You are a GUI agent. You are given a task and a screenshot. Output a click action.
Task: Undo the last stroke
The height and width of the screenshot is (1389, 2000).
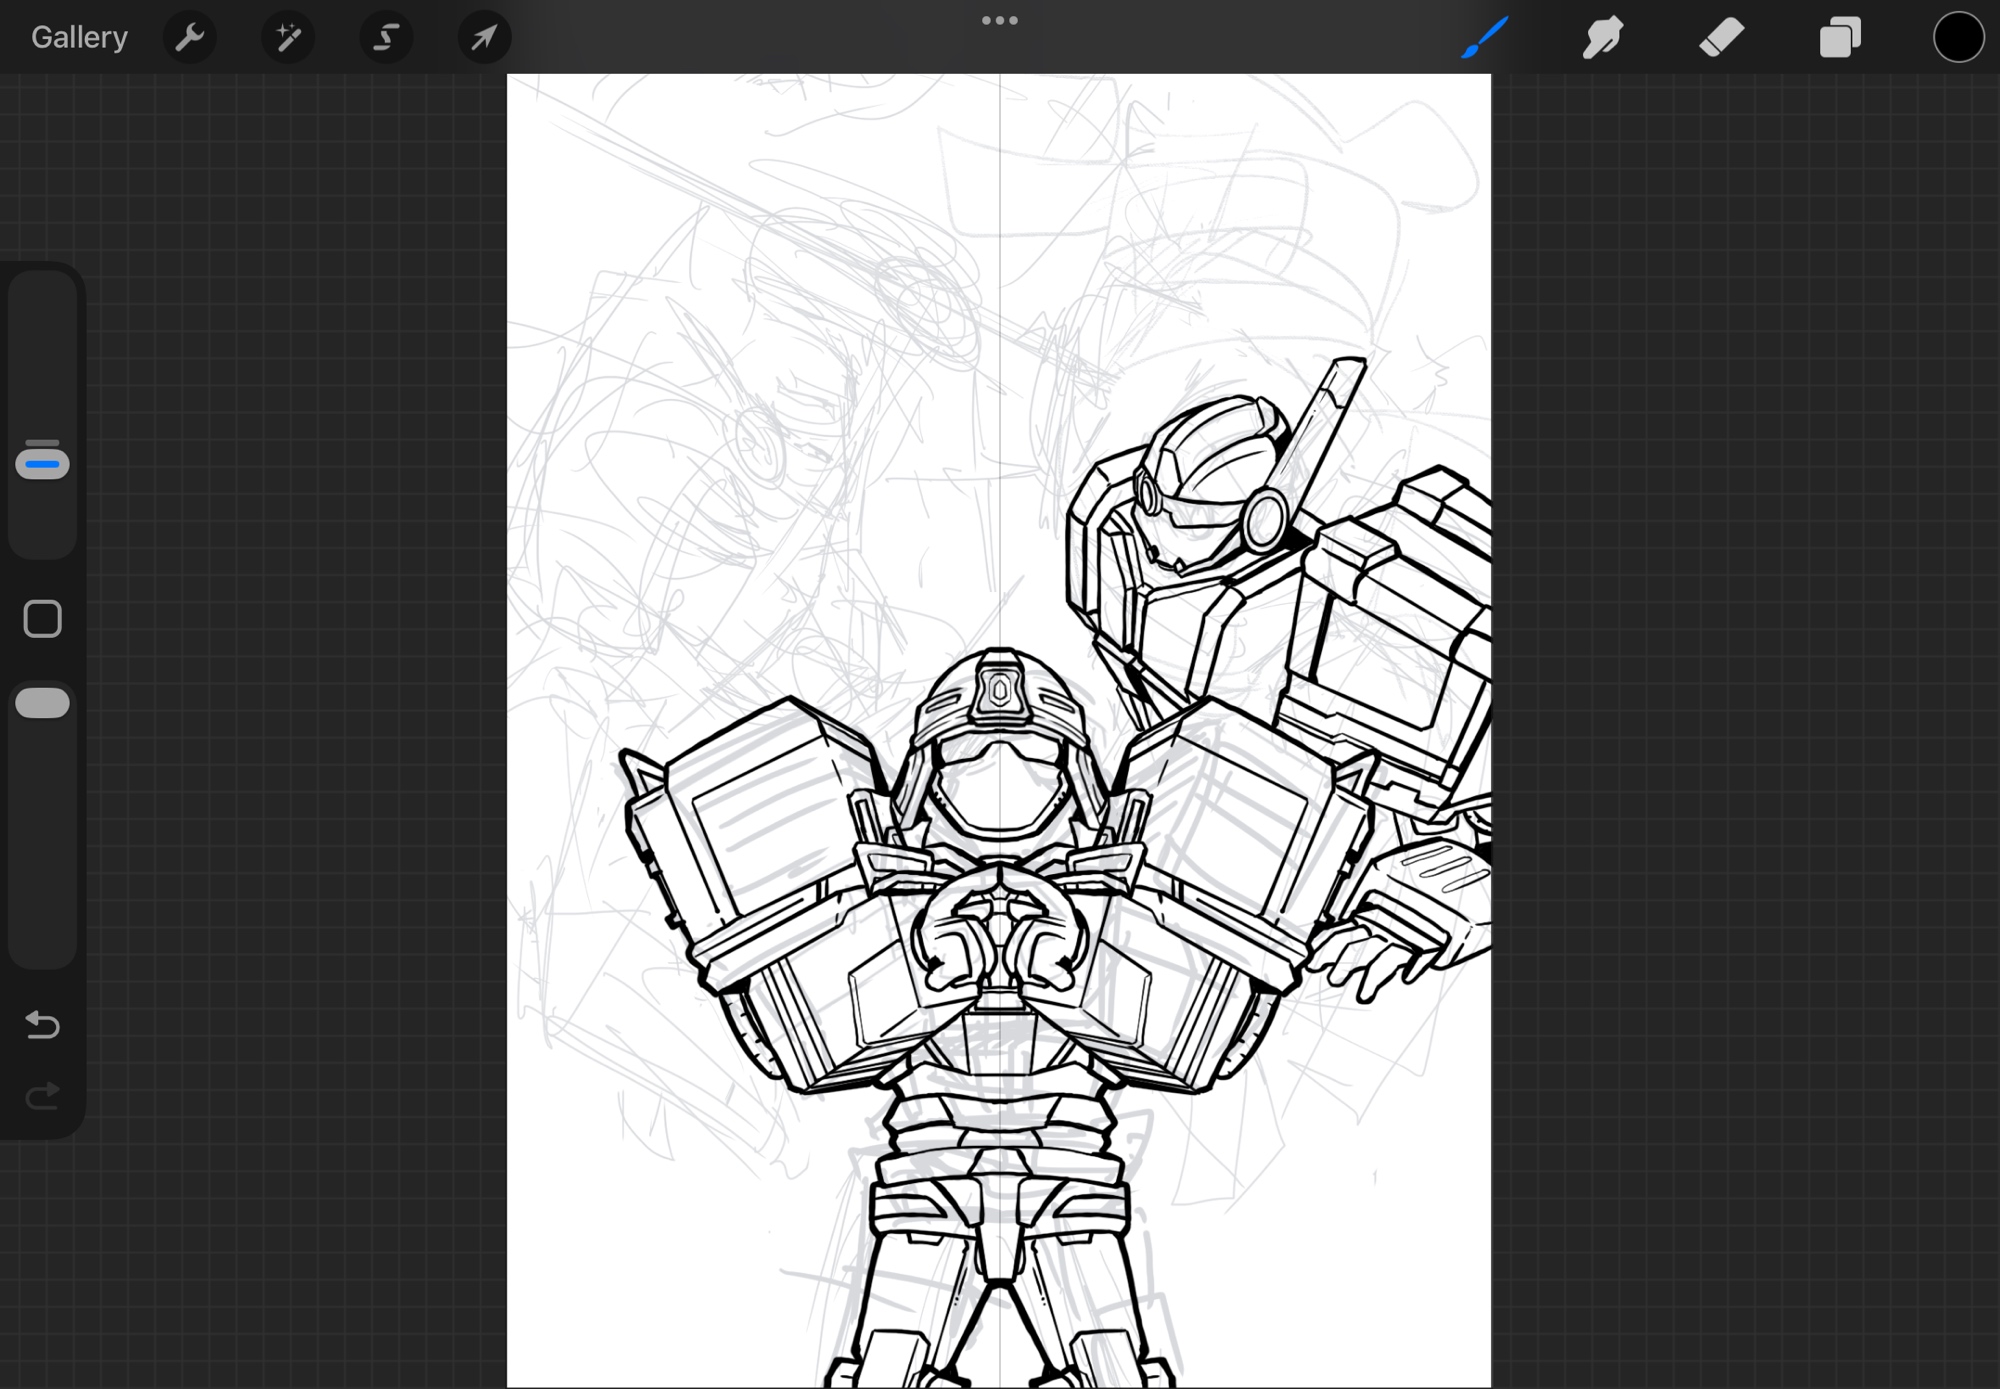pos(42,1025)
